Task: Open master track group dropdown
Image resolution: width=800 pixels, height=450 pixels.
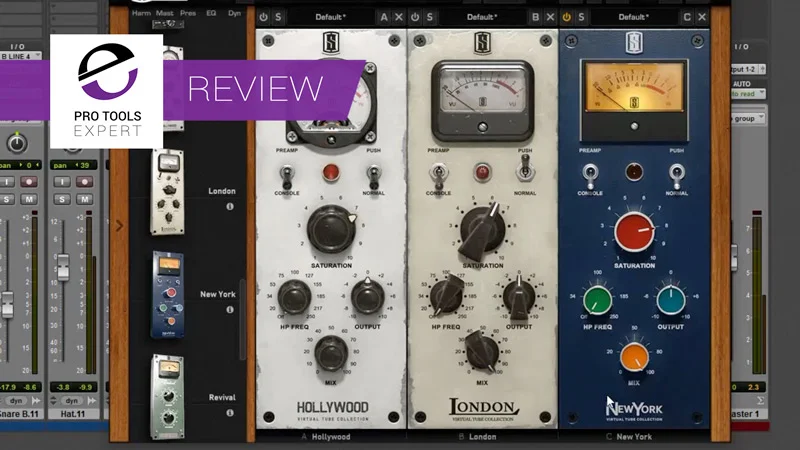Action: [x=747, y=118]
